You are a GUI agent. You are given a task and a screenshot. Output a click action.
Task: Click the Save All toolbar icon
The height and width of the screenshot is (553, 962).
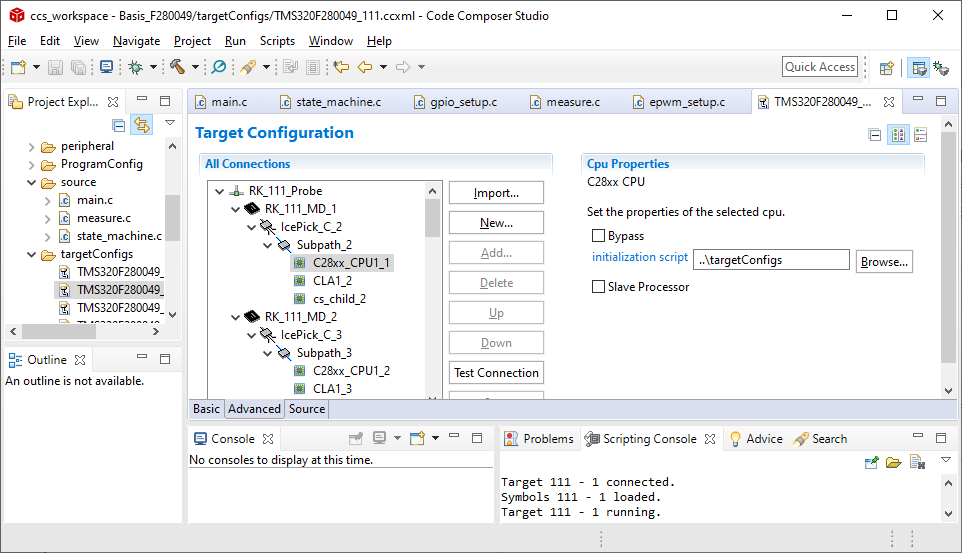(78, 67)
